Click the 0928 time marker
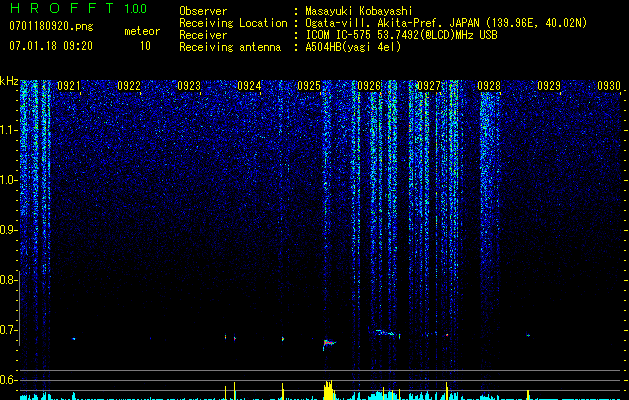 click(489, 85)
